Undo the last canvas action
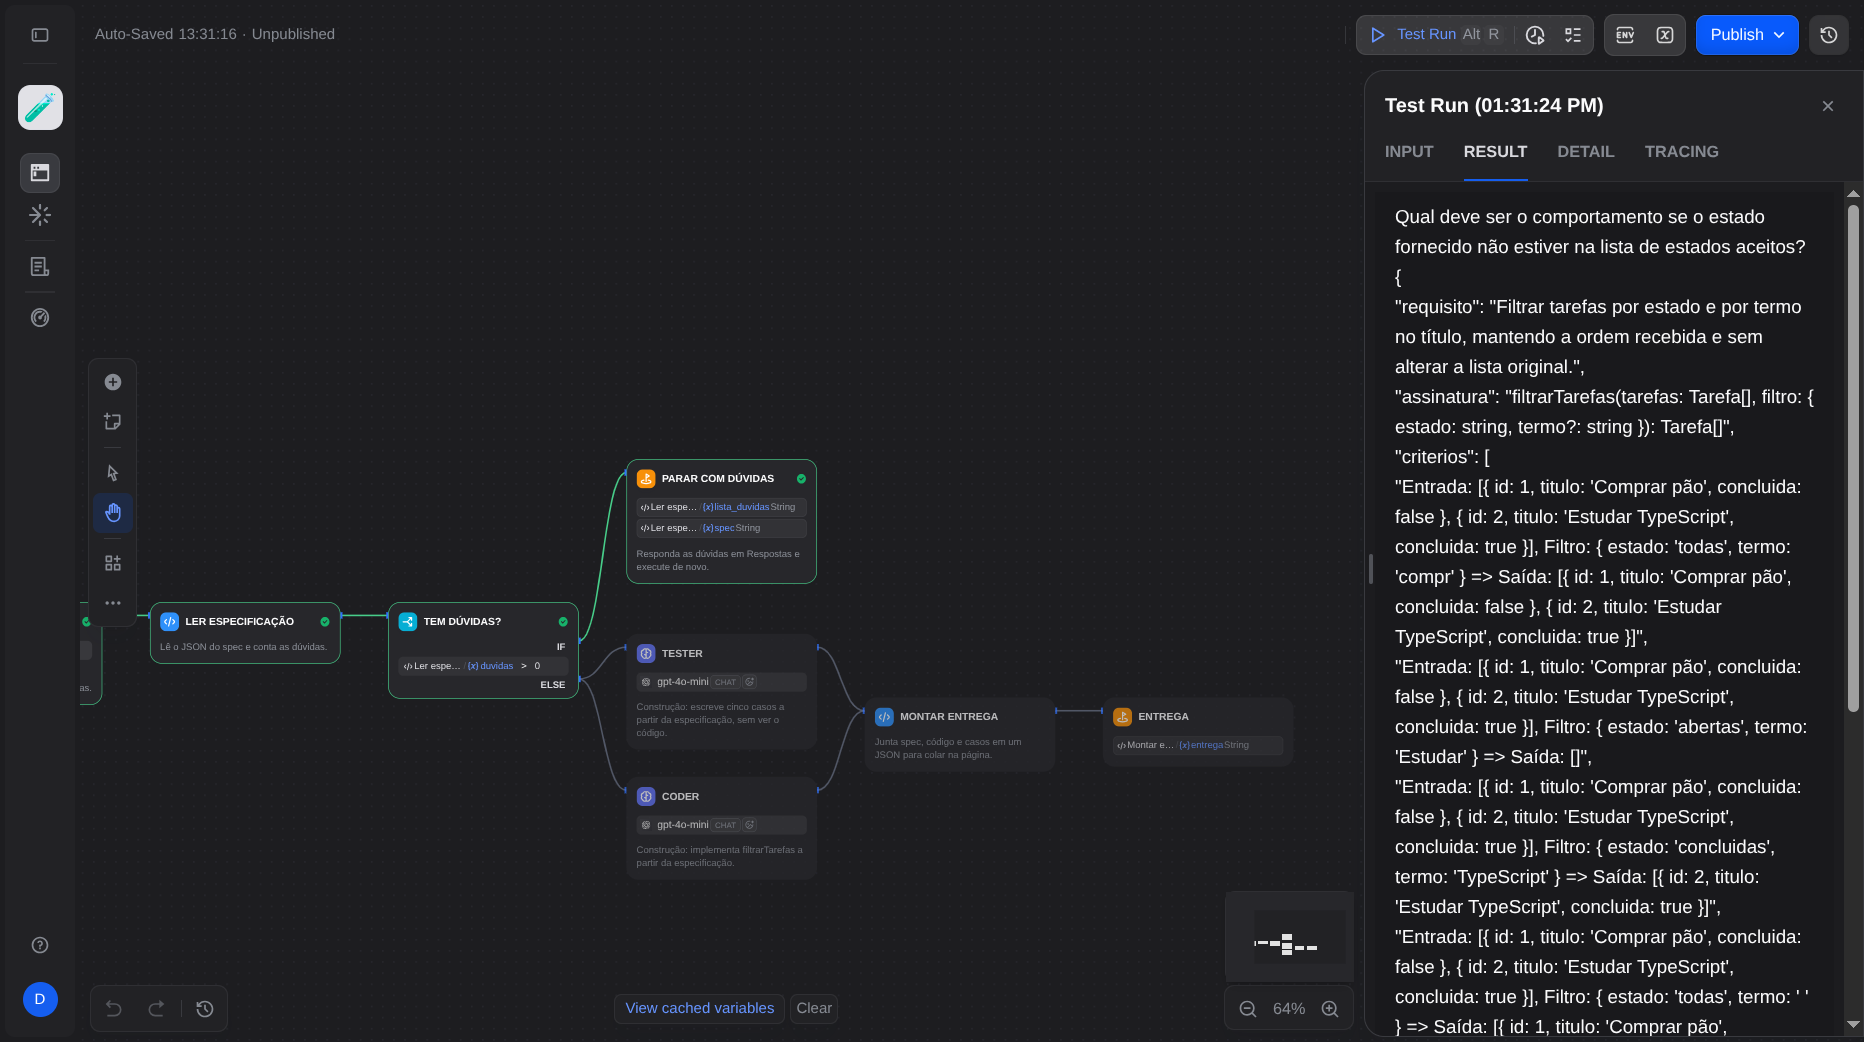1864x1042 pixels. (114, 1009)
